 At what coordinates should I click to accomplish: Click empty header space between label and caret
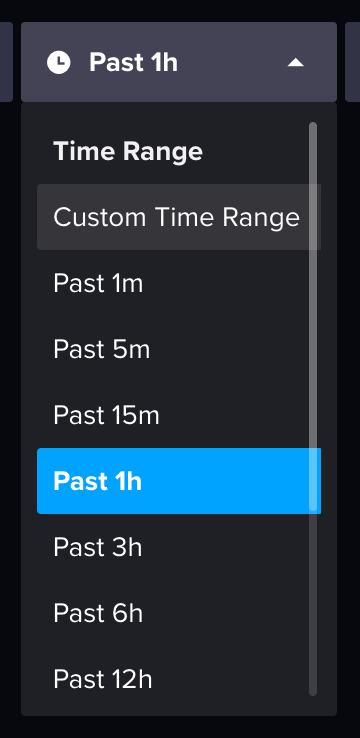(233, 63)
